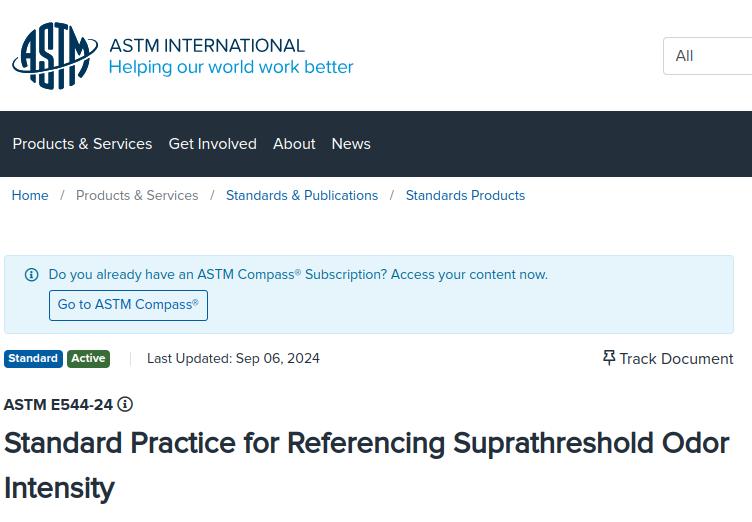Click the Go to ASTM Compass button

pyautogui.click(x=128, y=305)
